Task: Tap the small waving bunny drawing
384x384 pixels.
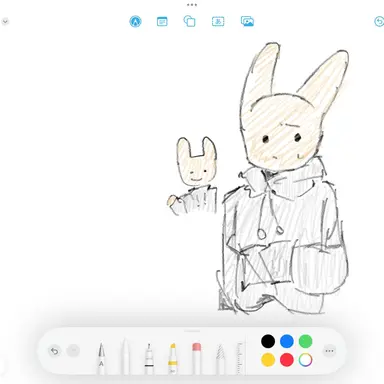Action: tap(193, 176)
